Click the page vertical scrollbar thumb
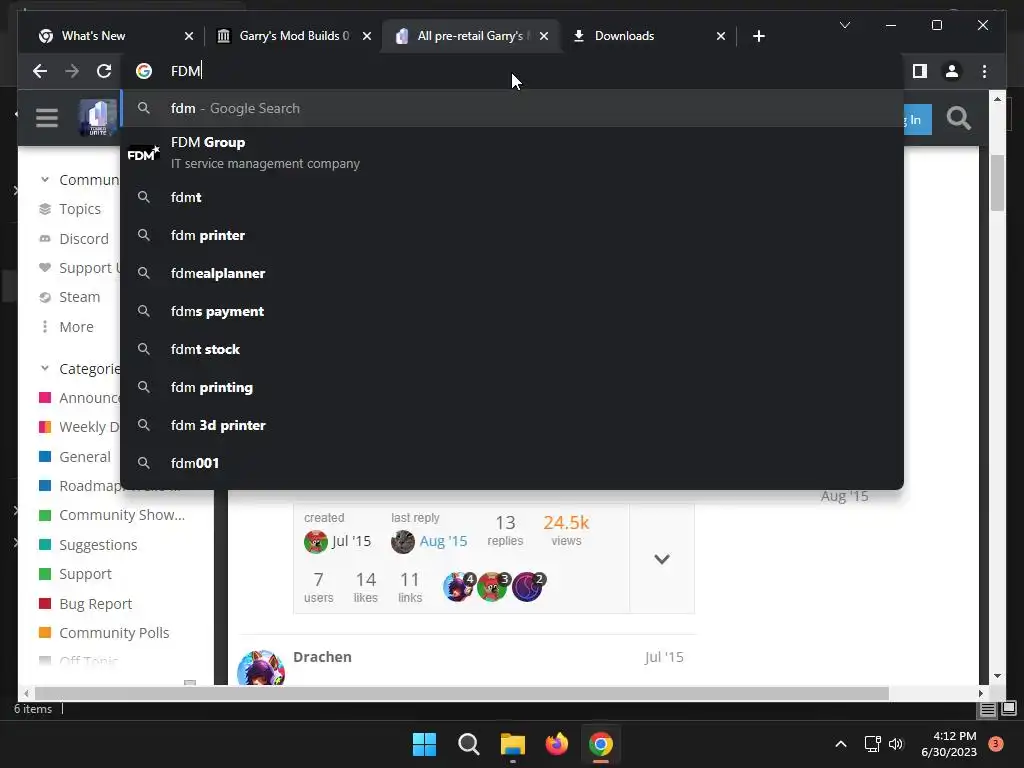 point(997,183)
